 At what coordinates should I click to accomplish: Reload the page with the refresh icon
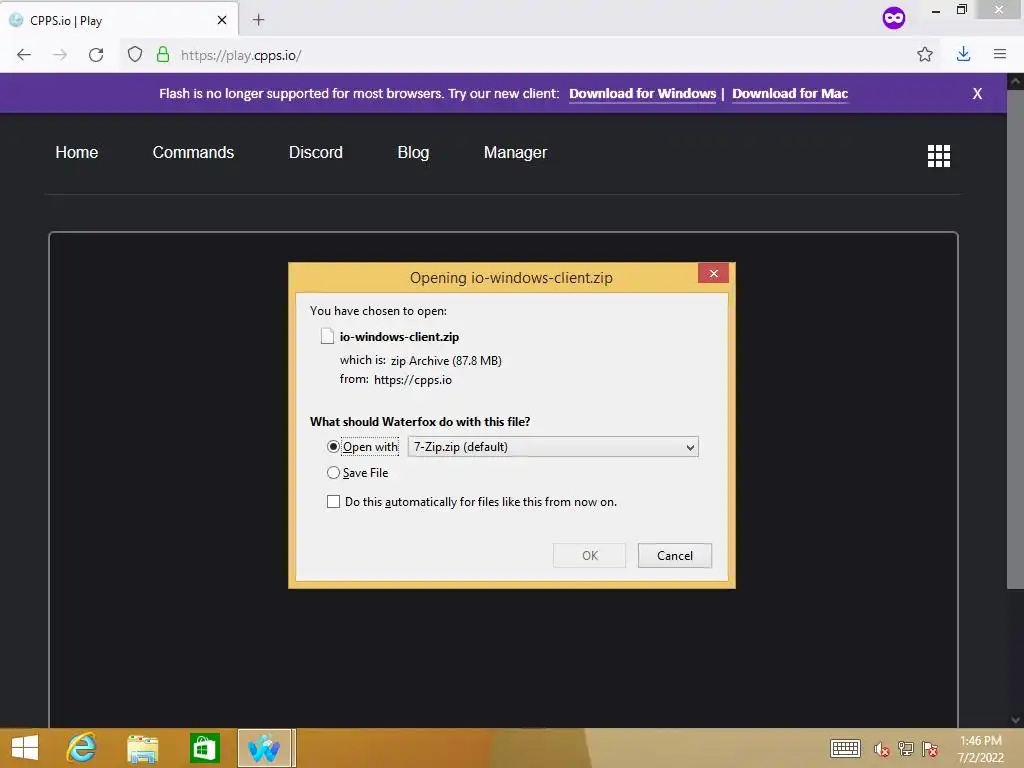(96, 55)
